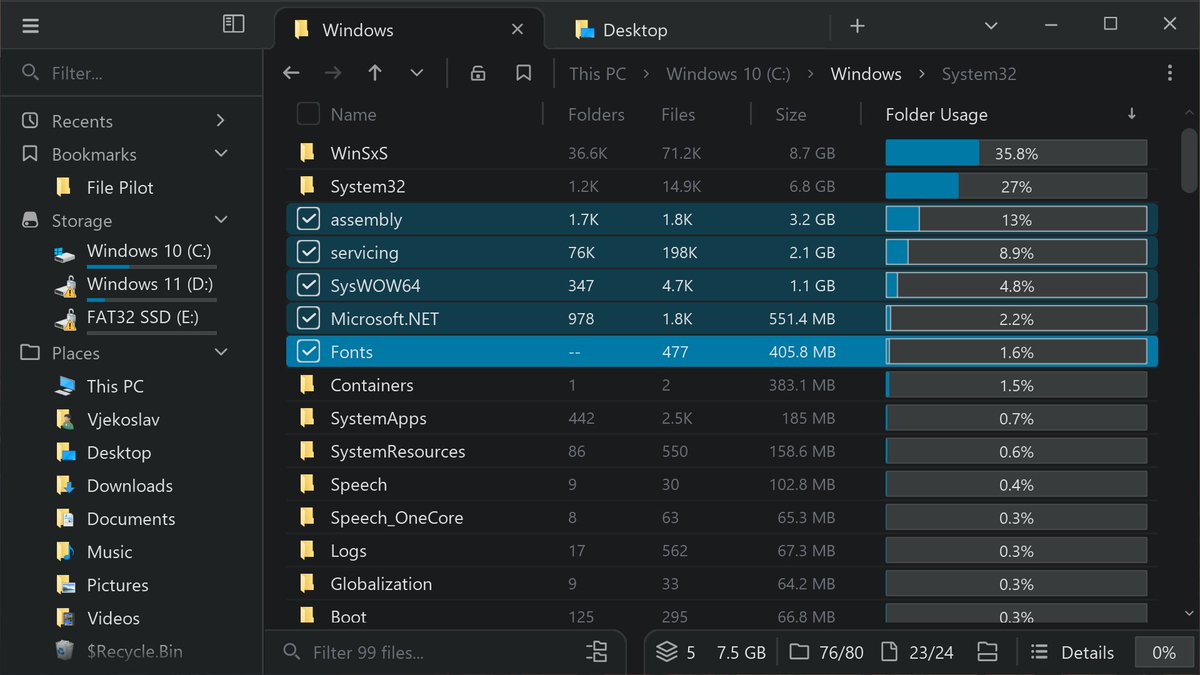The image size is (1200, 675).
Task: Sort by the Size column header
Action: click(790, 114)
